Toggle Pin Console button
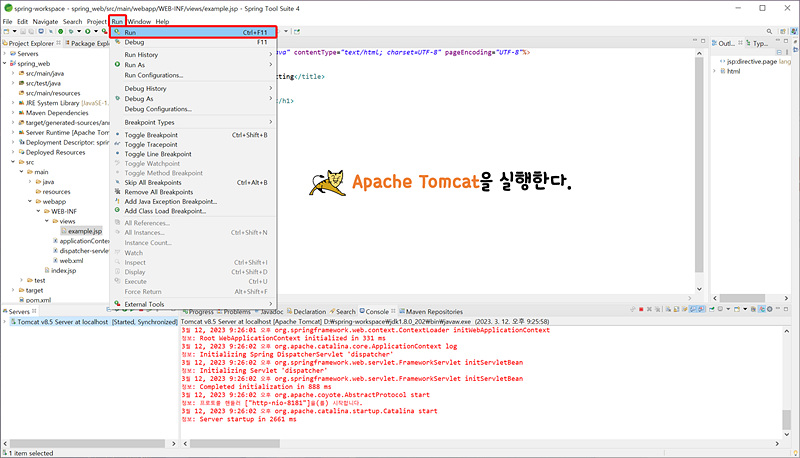 [711, 309]
